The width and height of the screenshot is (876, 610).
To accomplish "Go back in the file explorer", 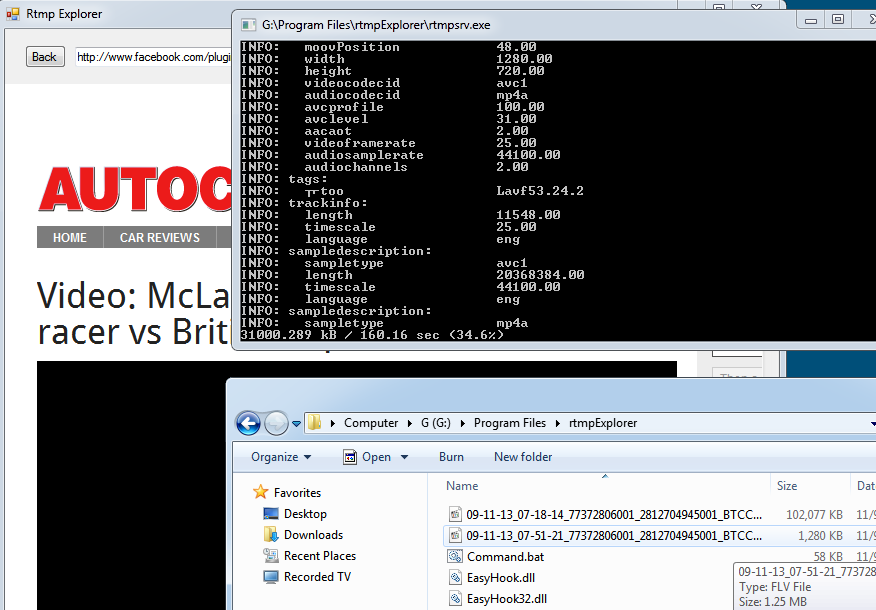I will pyautogui.click(x=248, y=423).
